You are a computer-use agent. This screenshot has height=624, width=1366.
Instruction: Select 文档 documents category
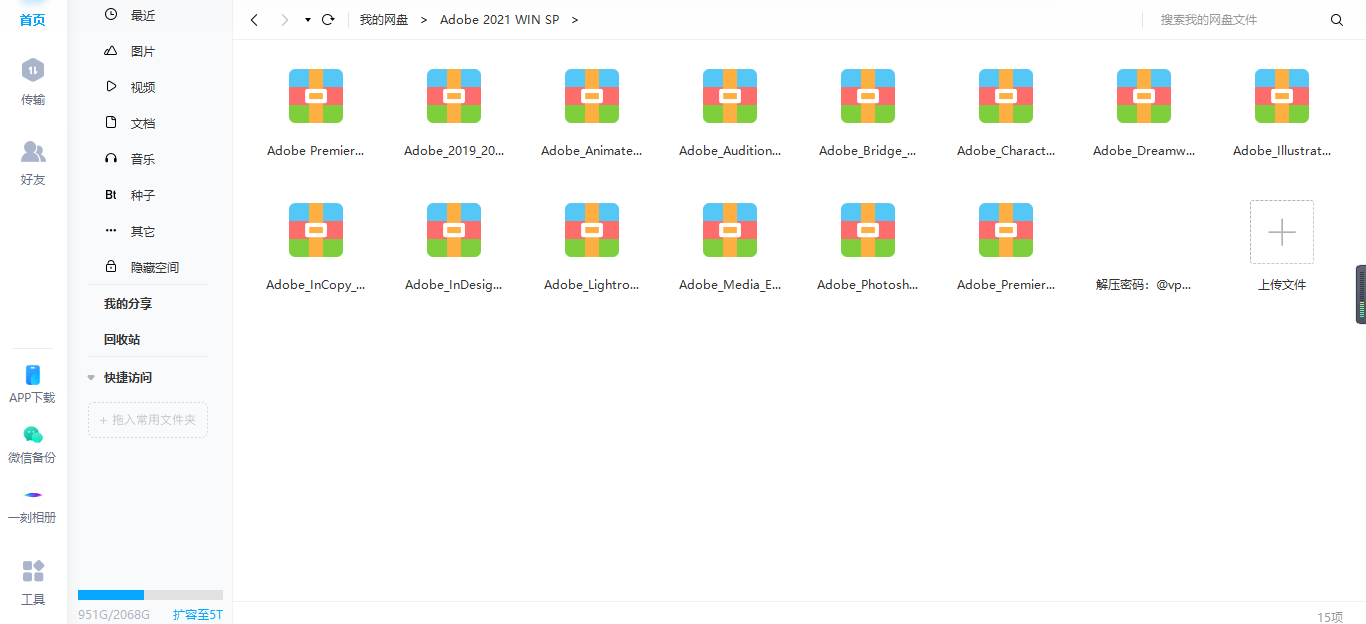(142, 123)
